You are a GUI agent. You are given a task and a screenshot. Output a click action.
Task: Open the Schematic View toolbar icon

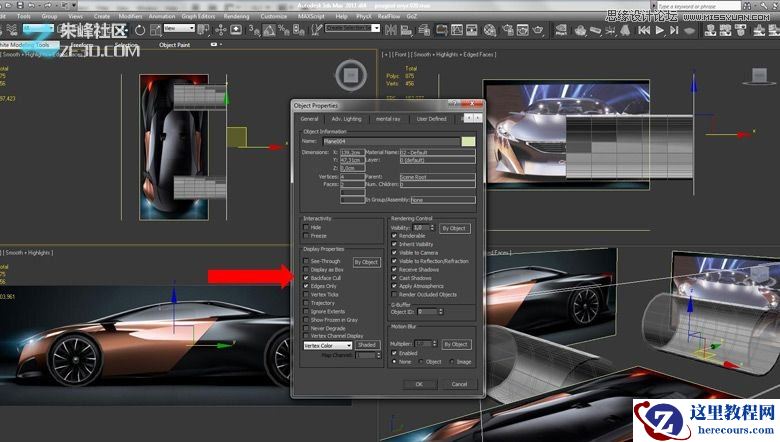471,30
